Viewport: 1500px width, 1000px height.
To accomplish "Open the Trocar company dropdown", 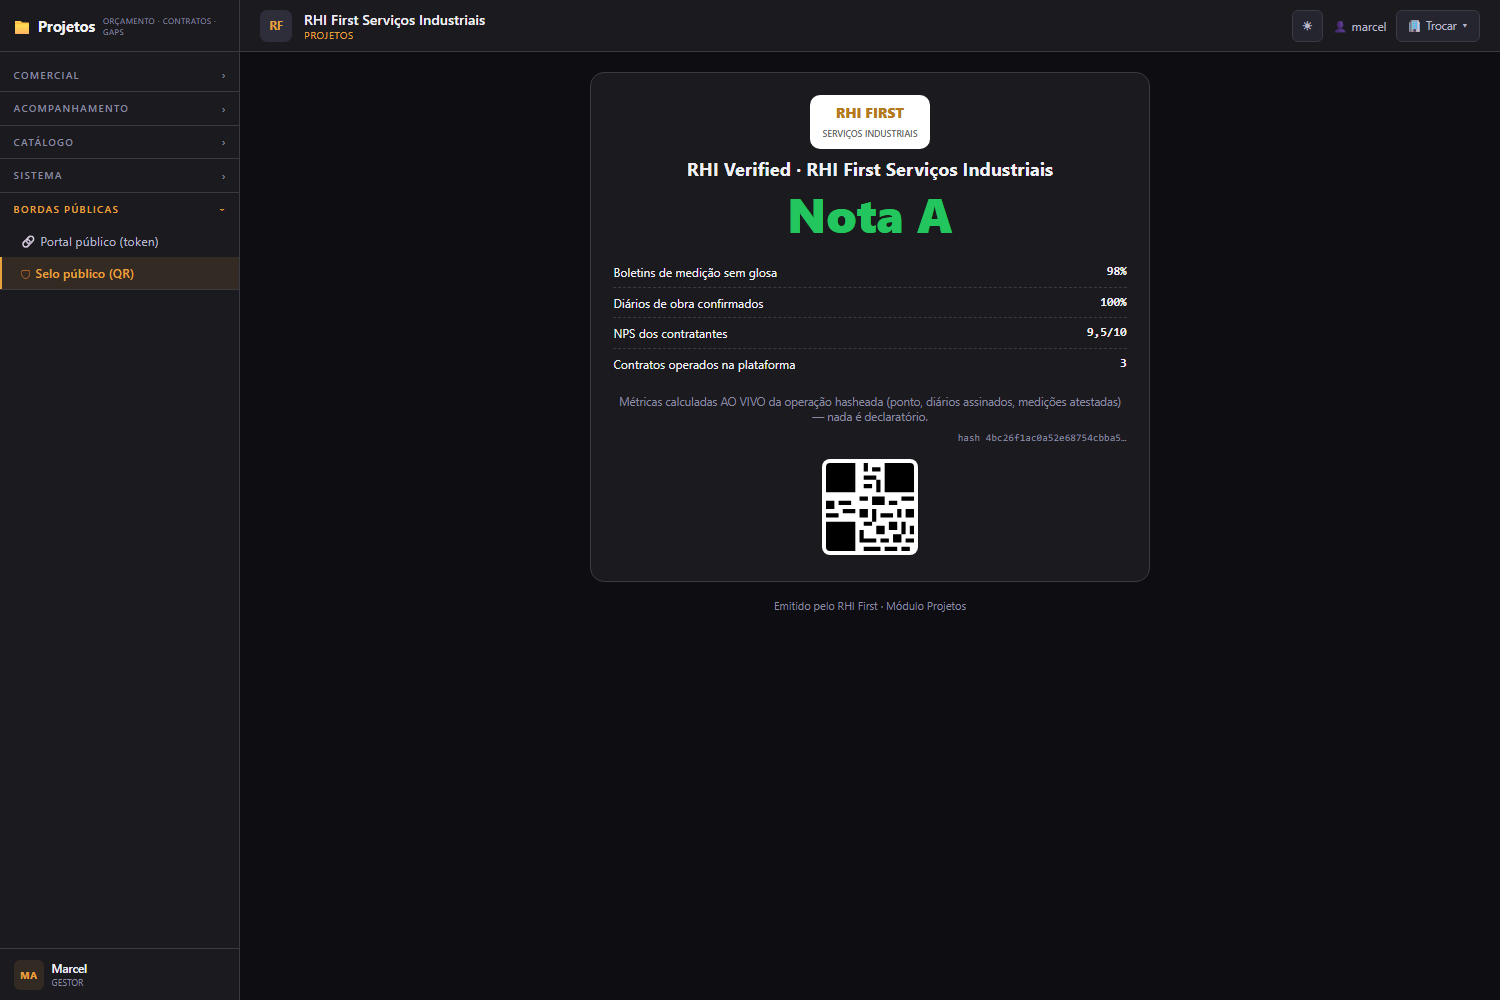I will [x=1437, y=26].
